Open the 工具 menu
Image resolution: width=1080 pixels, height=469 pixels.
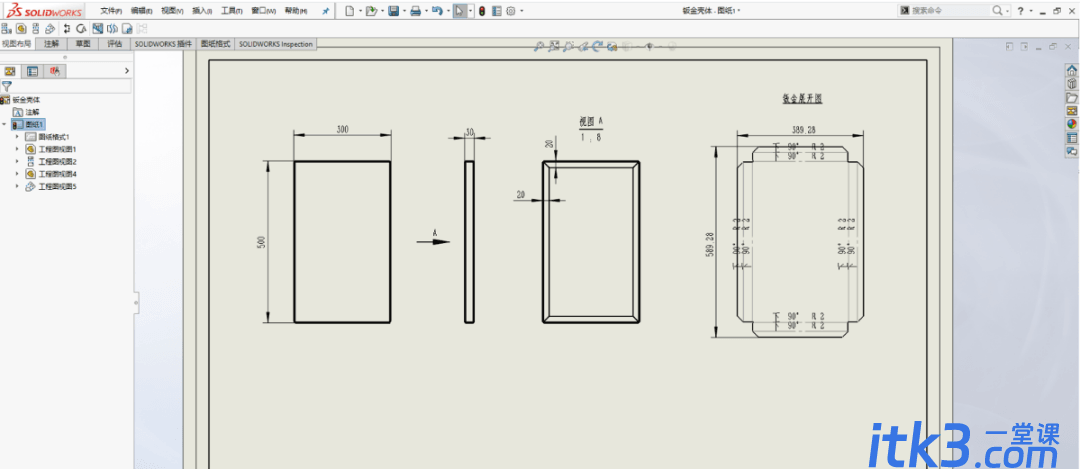[232, 11]
